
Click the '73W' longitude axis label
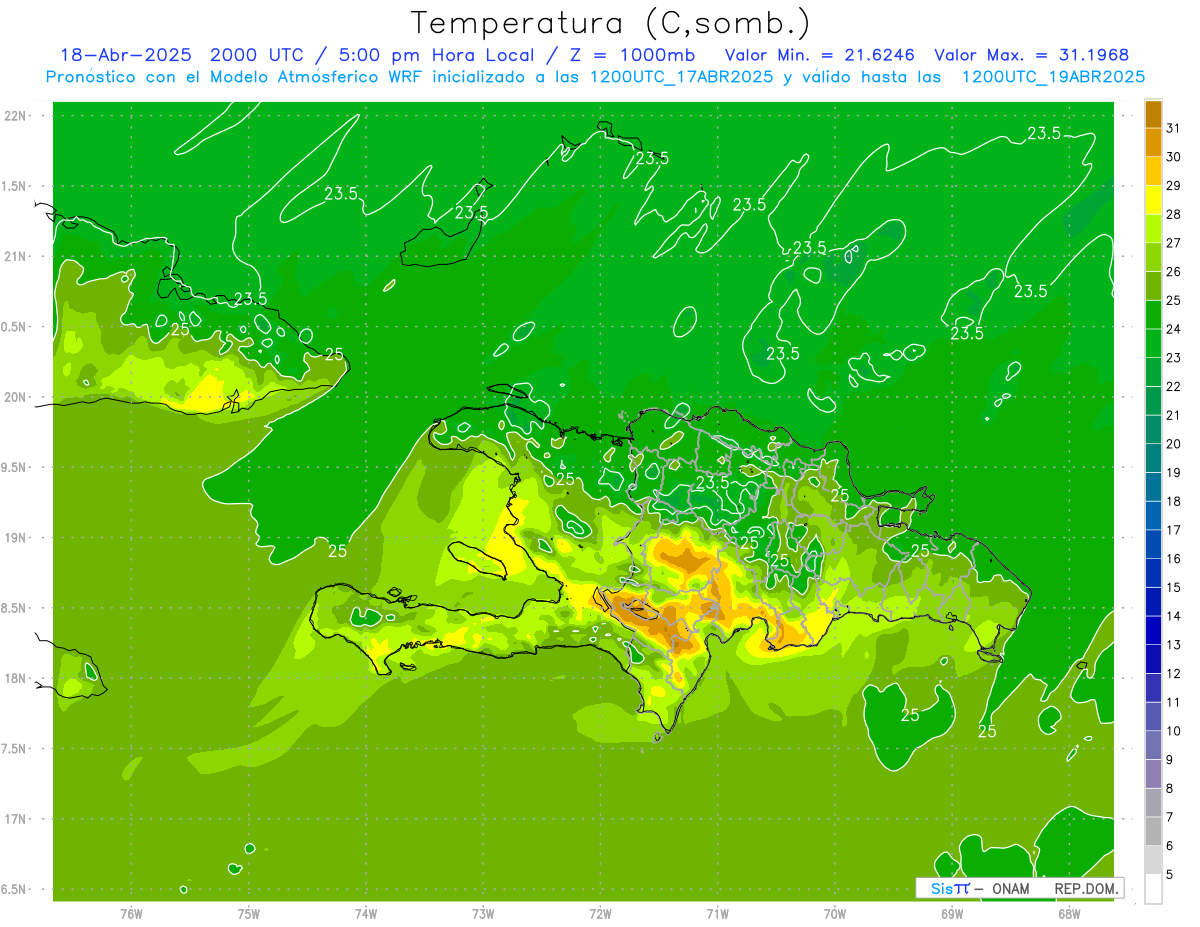[483, 914]
